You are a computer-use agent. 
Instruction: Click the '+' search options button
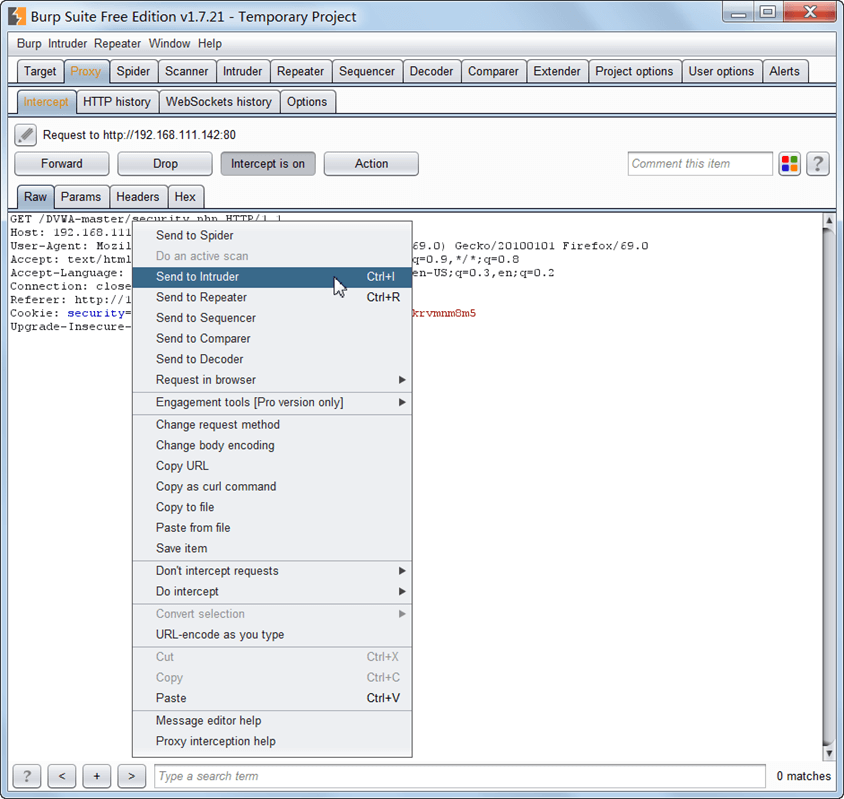click(96, 776)
